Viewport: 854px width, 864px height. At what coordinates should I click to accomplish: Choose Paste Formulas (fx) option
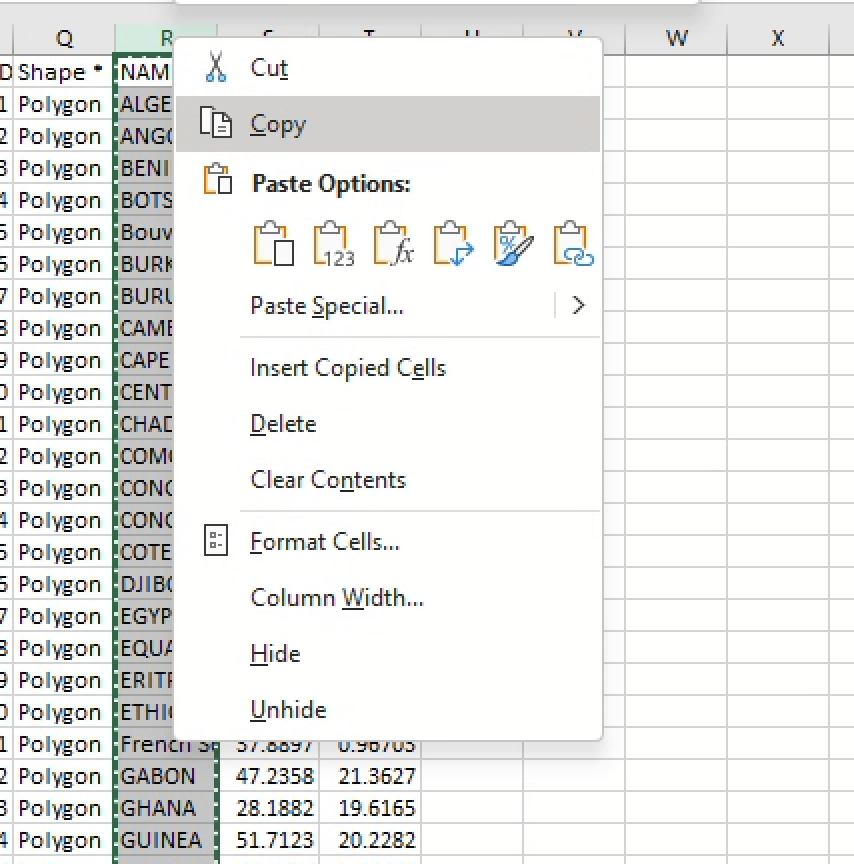[394, 244]
